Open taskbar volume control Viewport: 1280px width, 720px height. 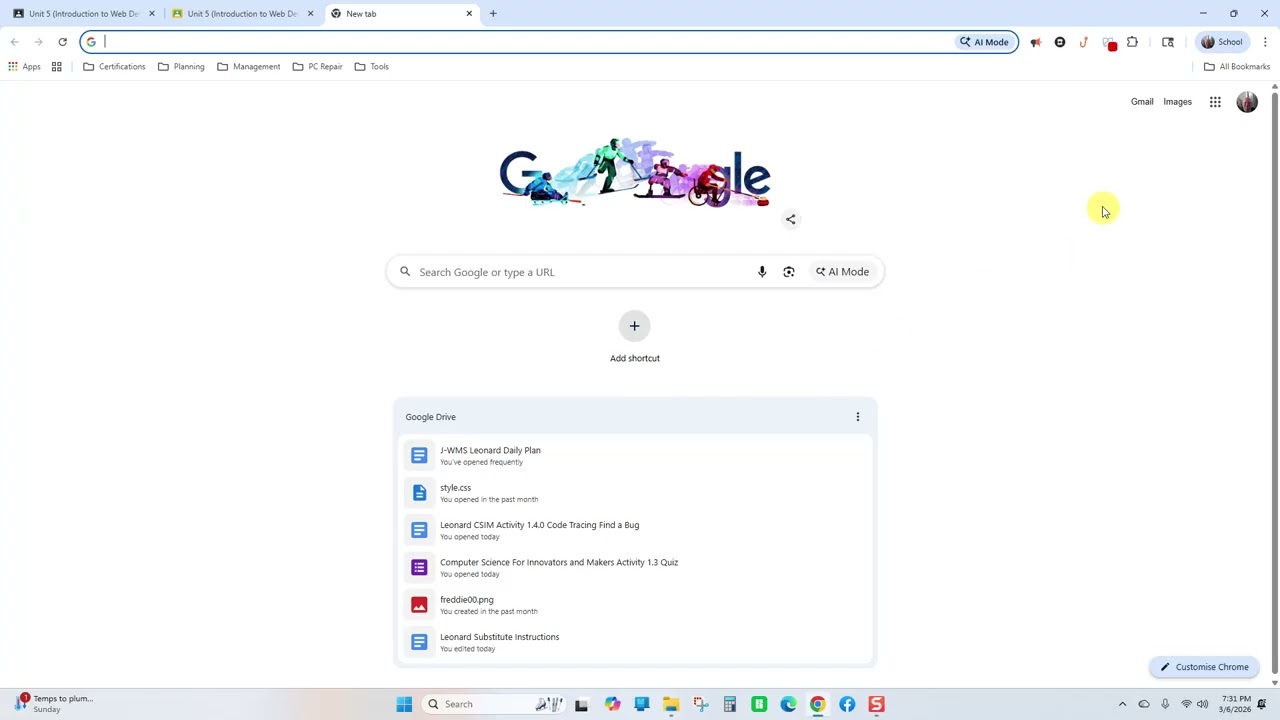click(1202, 704)
